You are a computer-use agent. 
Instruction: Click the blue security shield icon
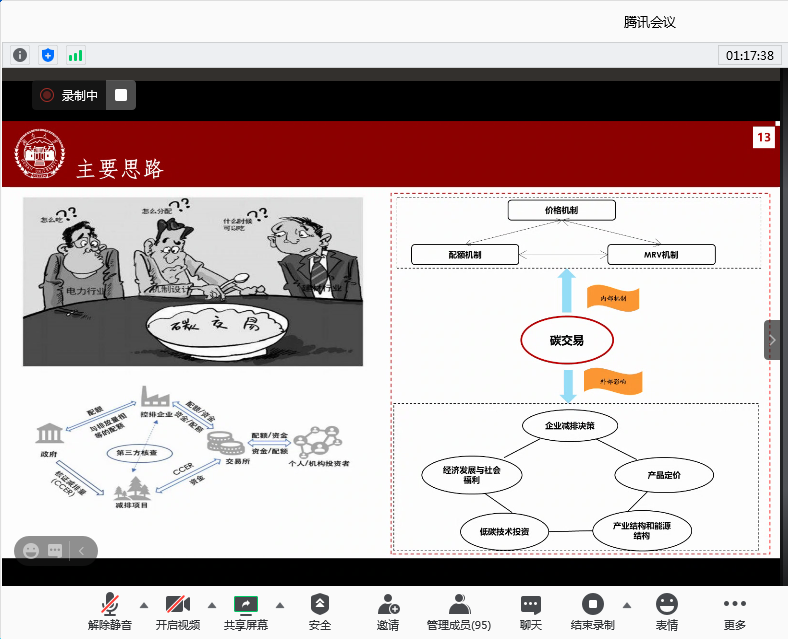coord(48,55)
